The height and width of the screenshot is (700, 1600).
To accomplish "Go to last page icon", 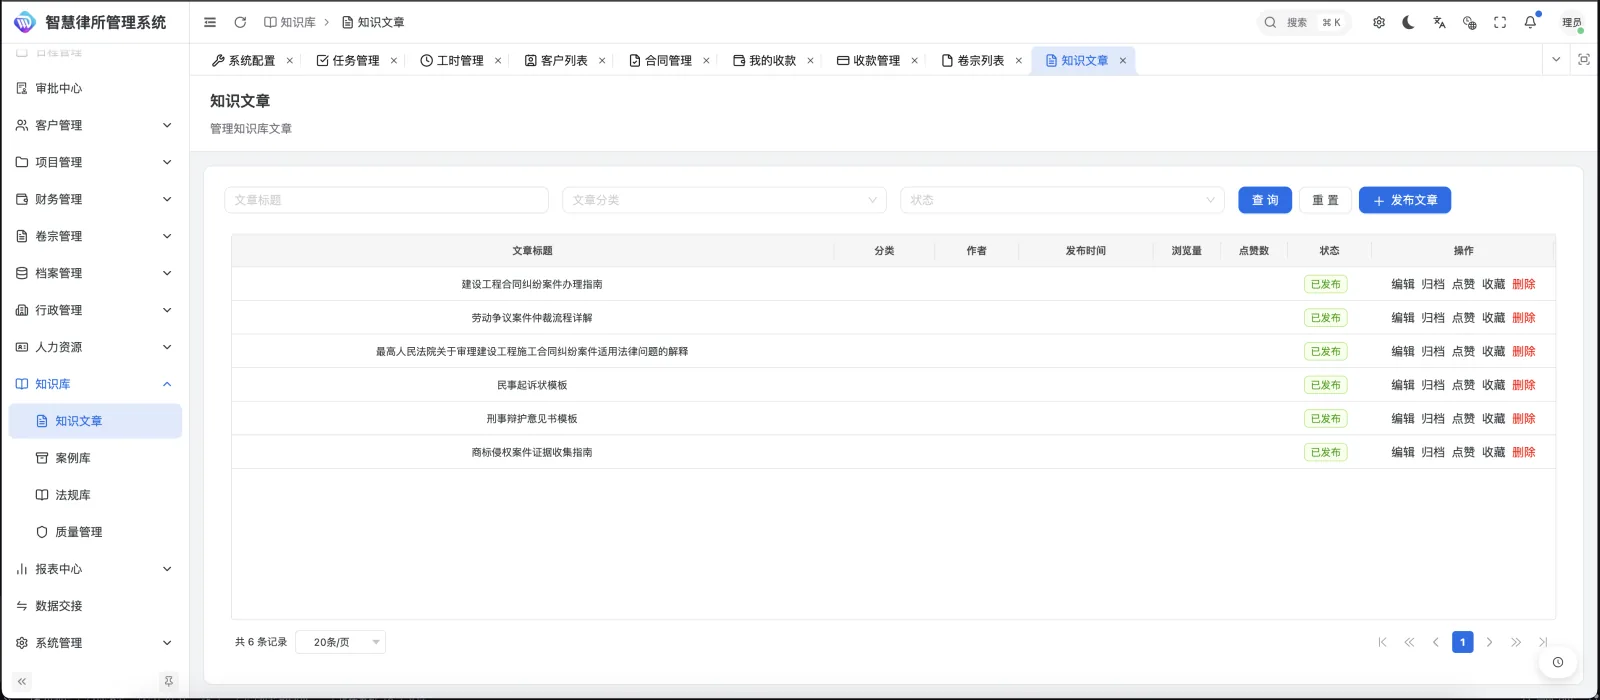I will 1543,642.
